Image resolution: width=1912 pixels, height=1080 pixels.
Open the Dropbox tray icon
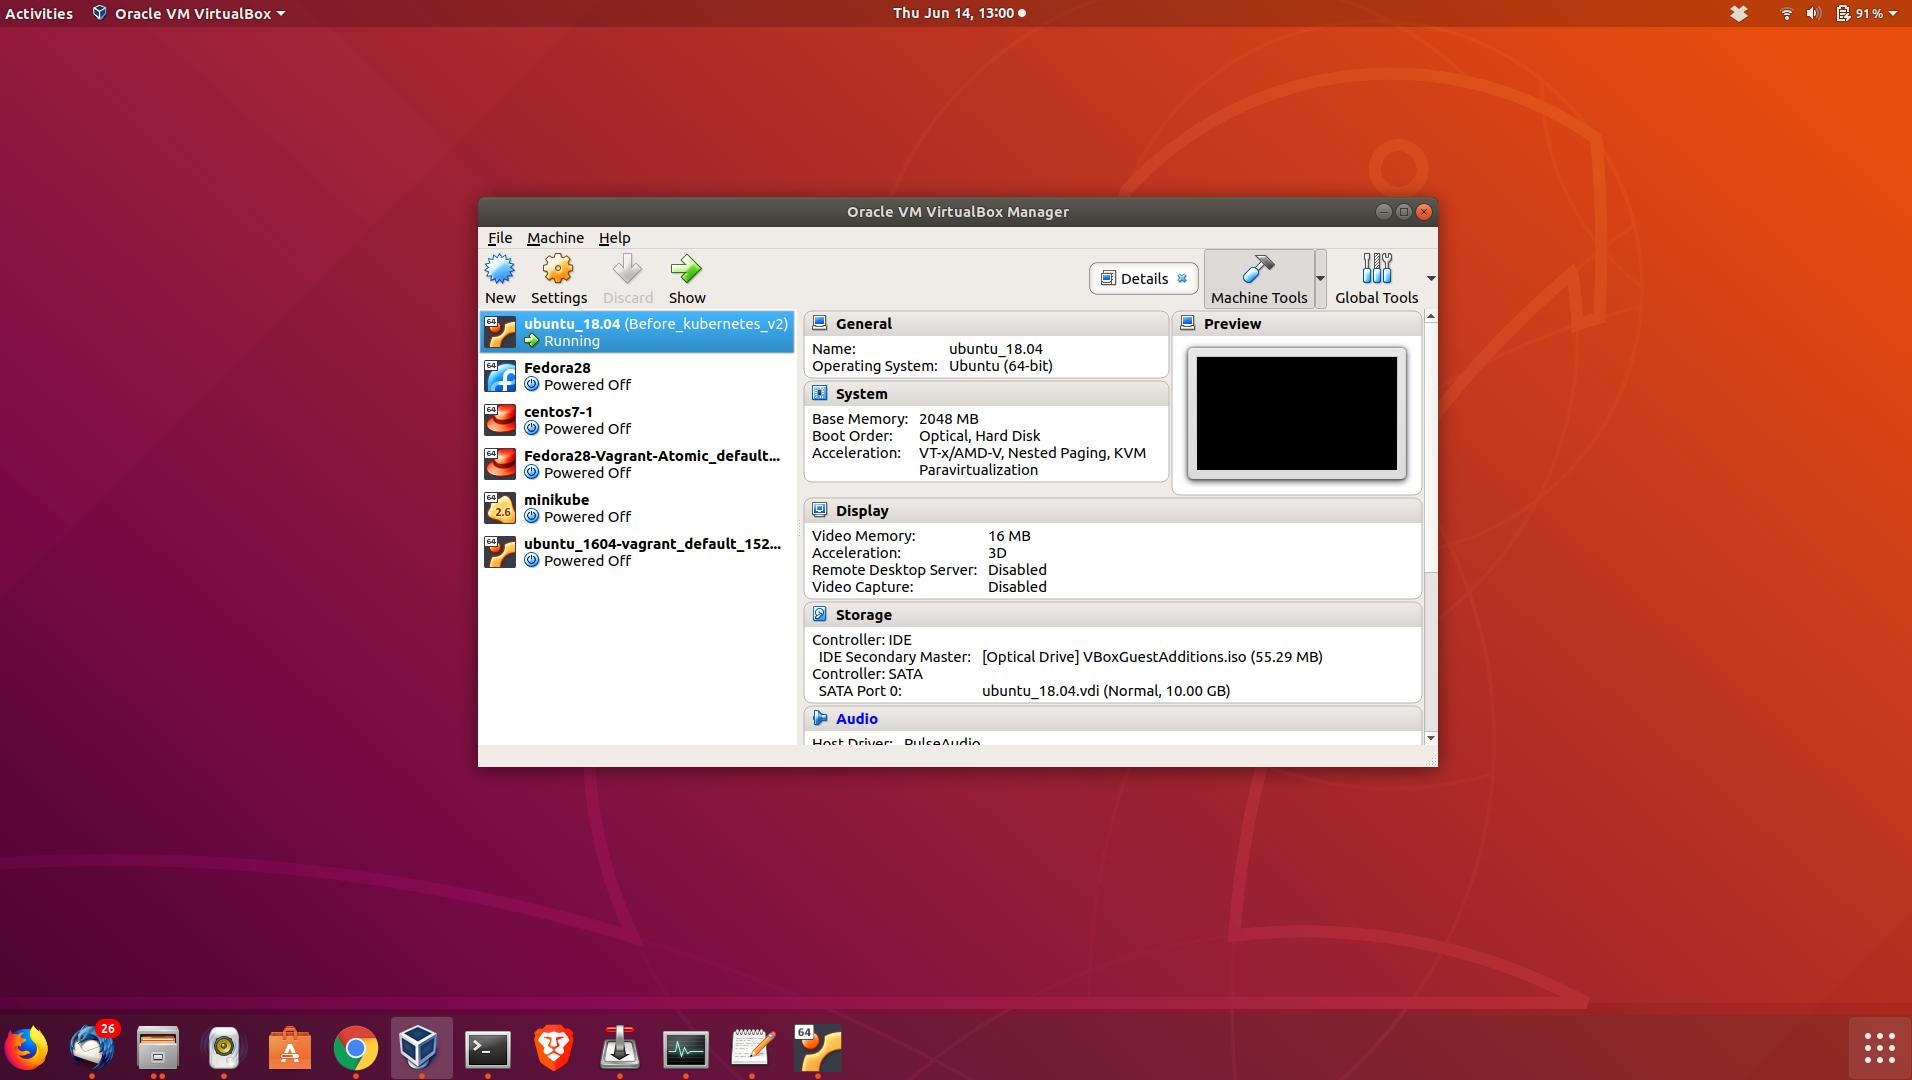pos(1739,13)
